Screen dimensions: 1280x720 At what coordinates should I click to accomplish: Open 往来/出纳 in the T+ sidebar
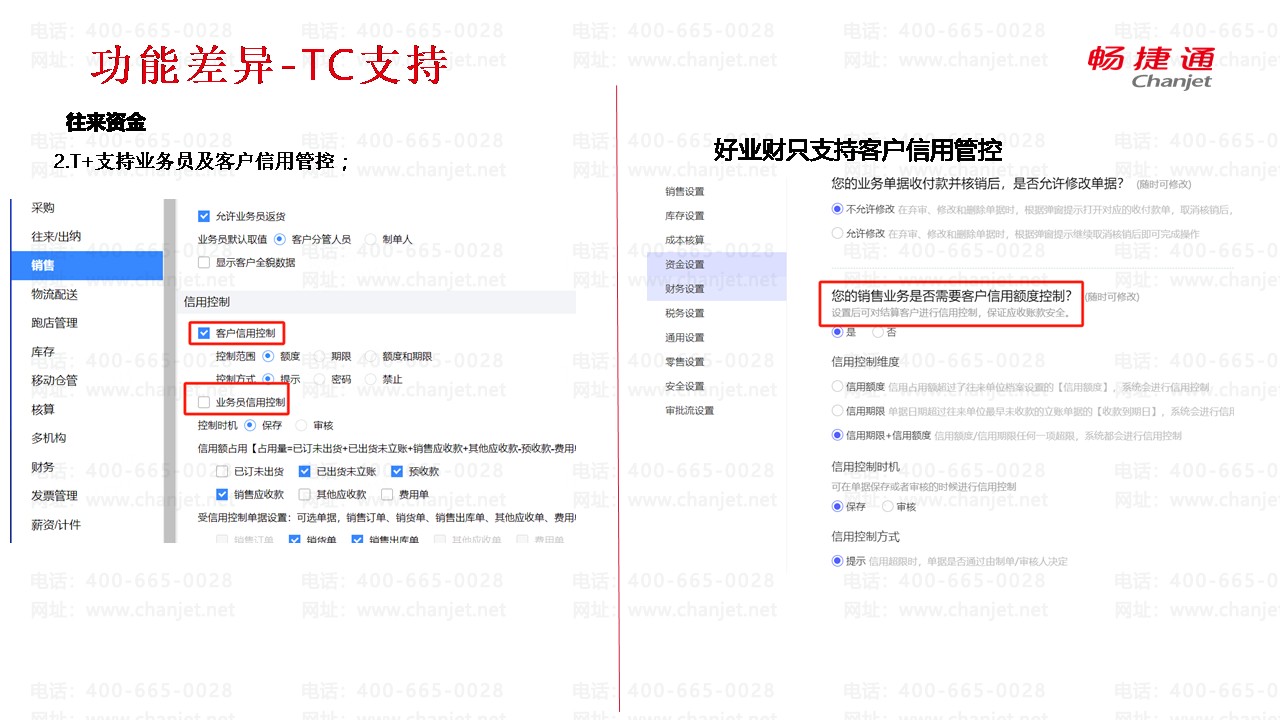click(x=56, y=236)
